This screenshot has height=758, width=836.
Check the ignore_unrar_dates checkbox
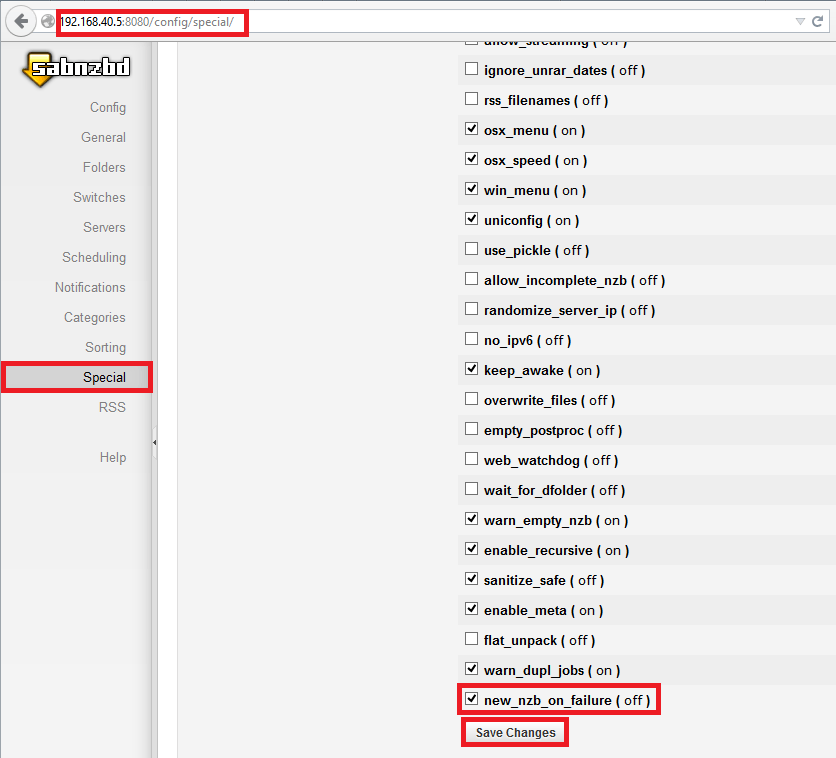[x=472, y=69]
